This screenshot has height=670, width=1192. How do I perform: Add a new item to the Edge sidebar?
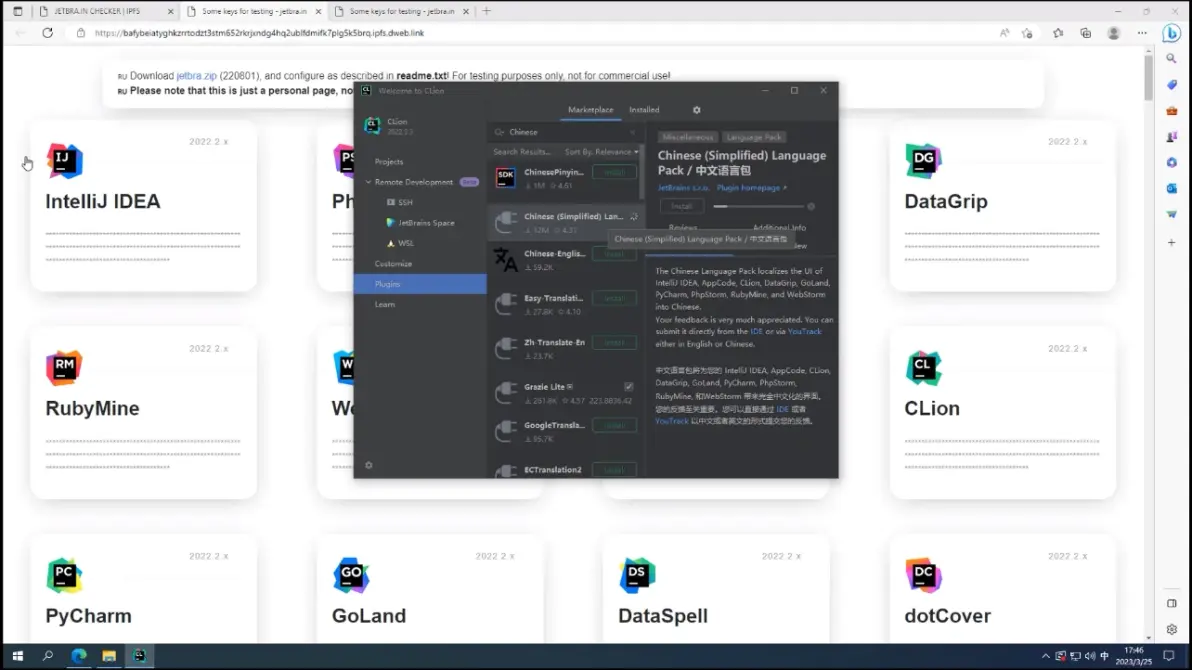pyautogui.click(x=1171, y=243)
